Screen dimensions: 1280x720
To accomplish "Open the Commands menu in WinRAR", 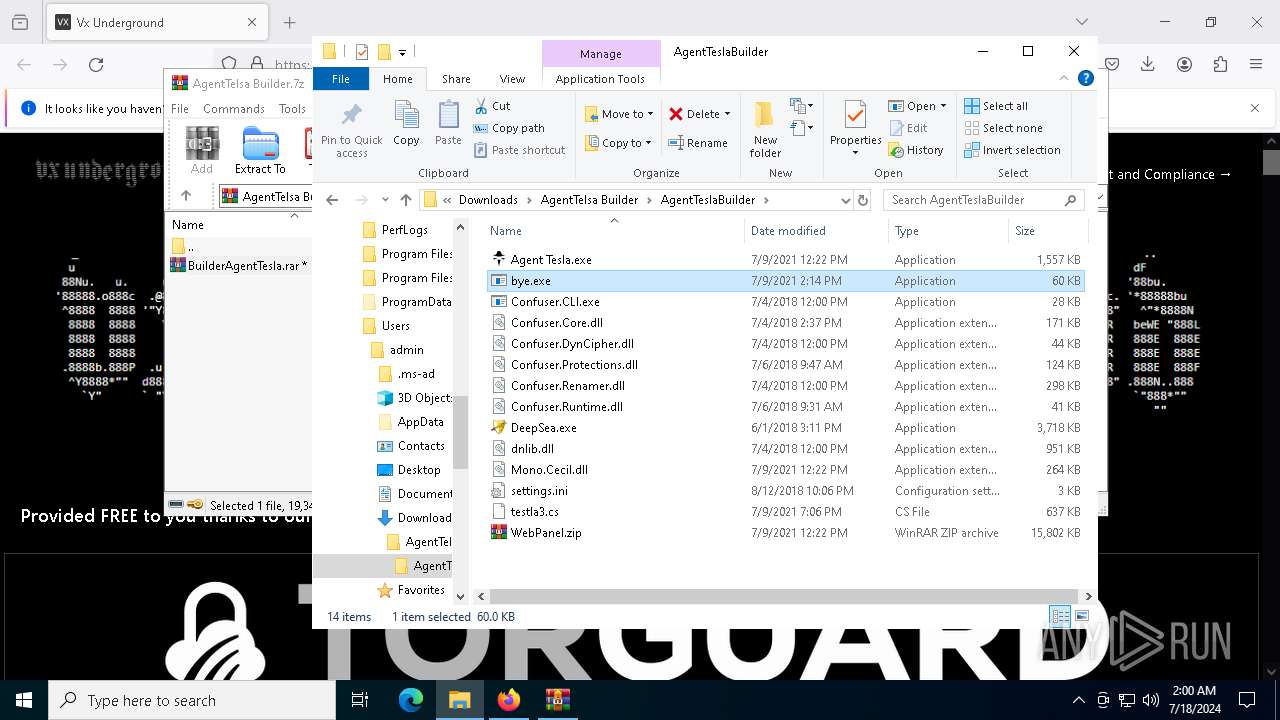I will coord(233,109).
